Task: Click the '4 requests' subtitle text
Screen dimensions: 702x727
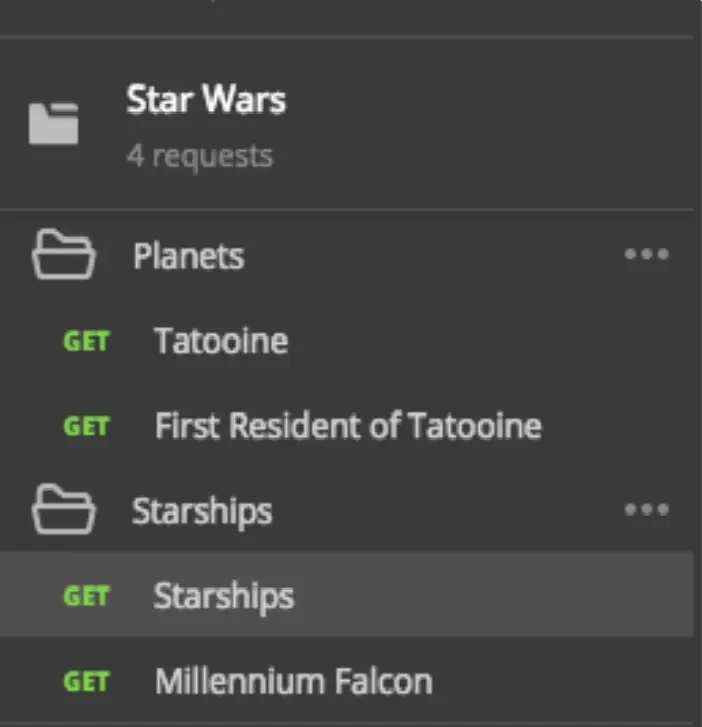Action: click(x=200, y=156)
